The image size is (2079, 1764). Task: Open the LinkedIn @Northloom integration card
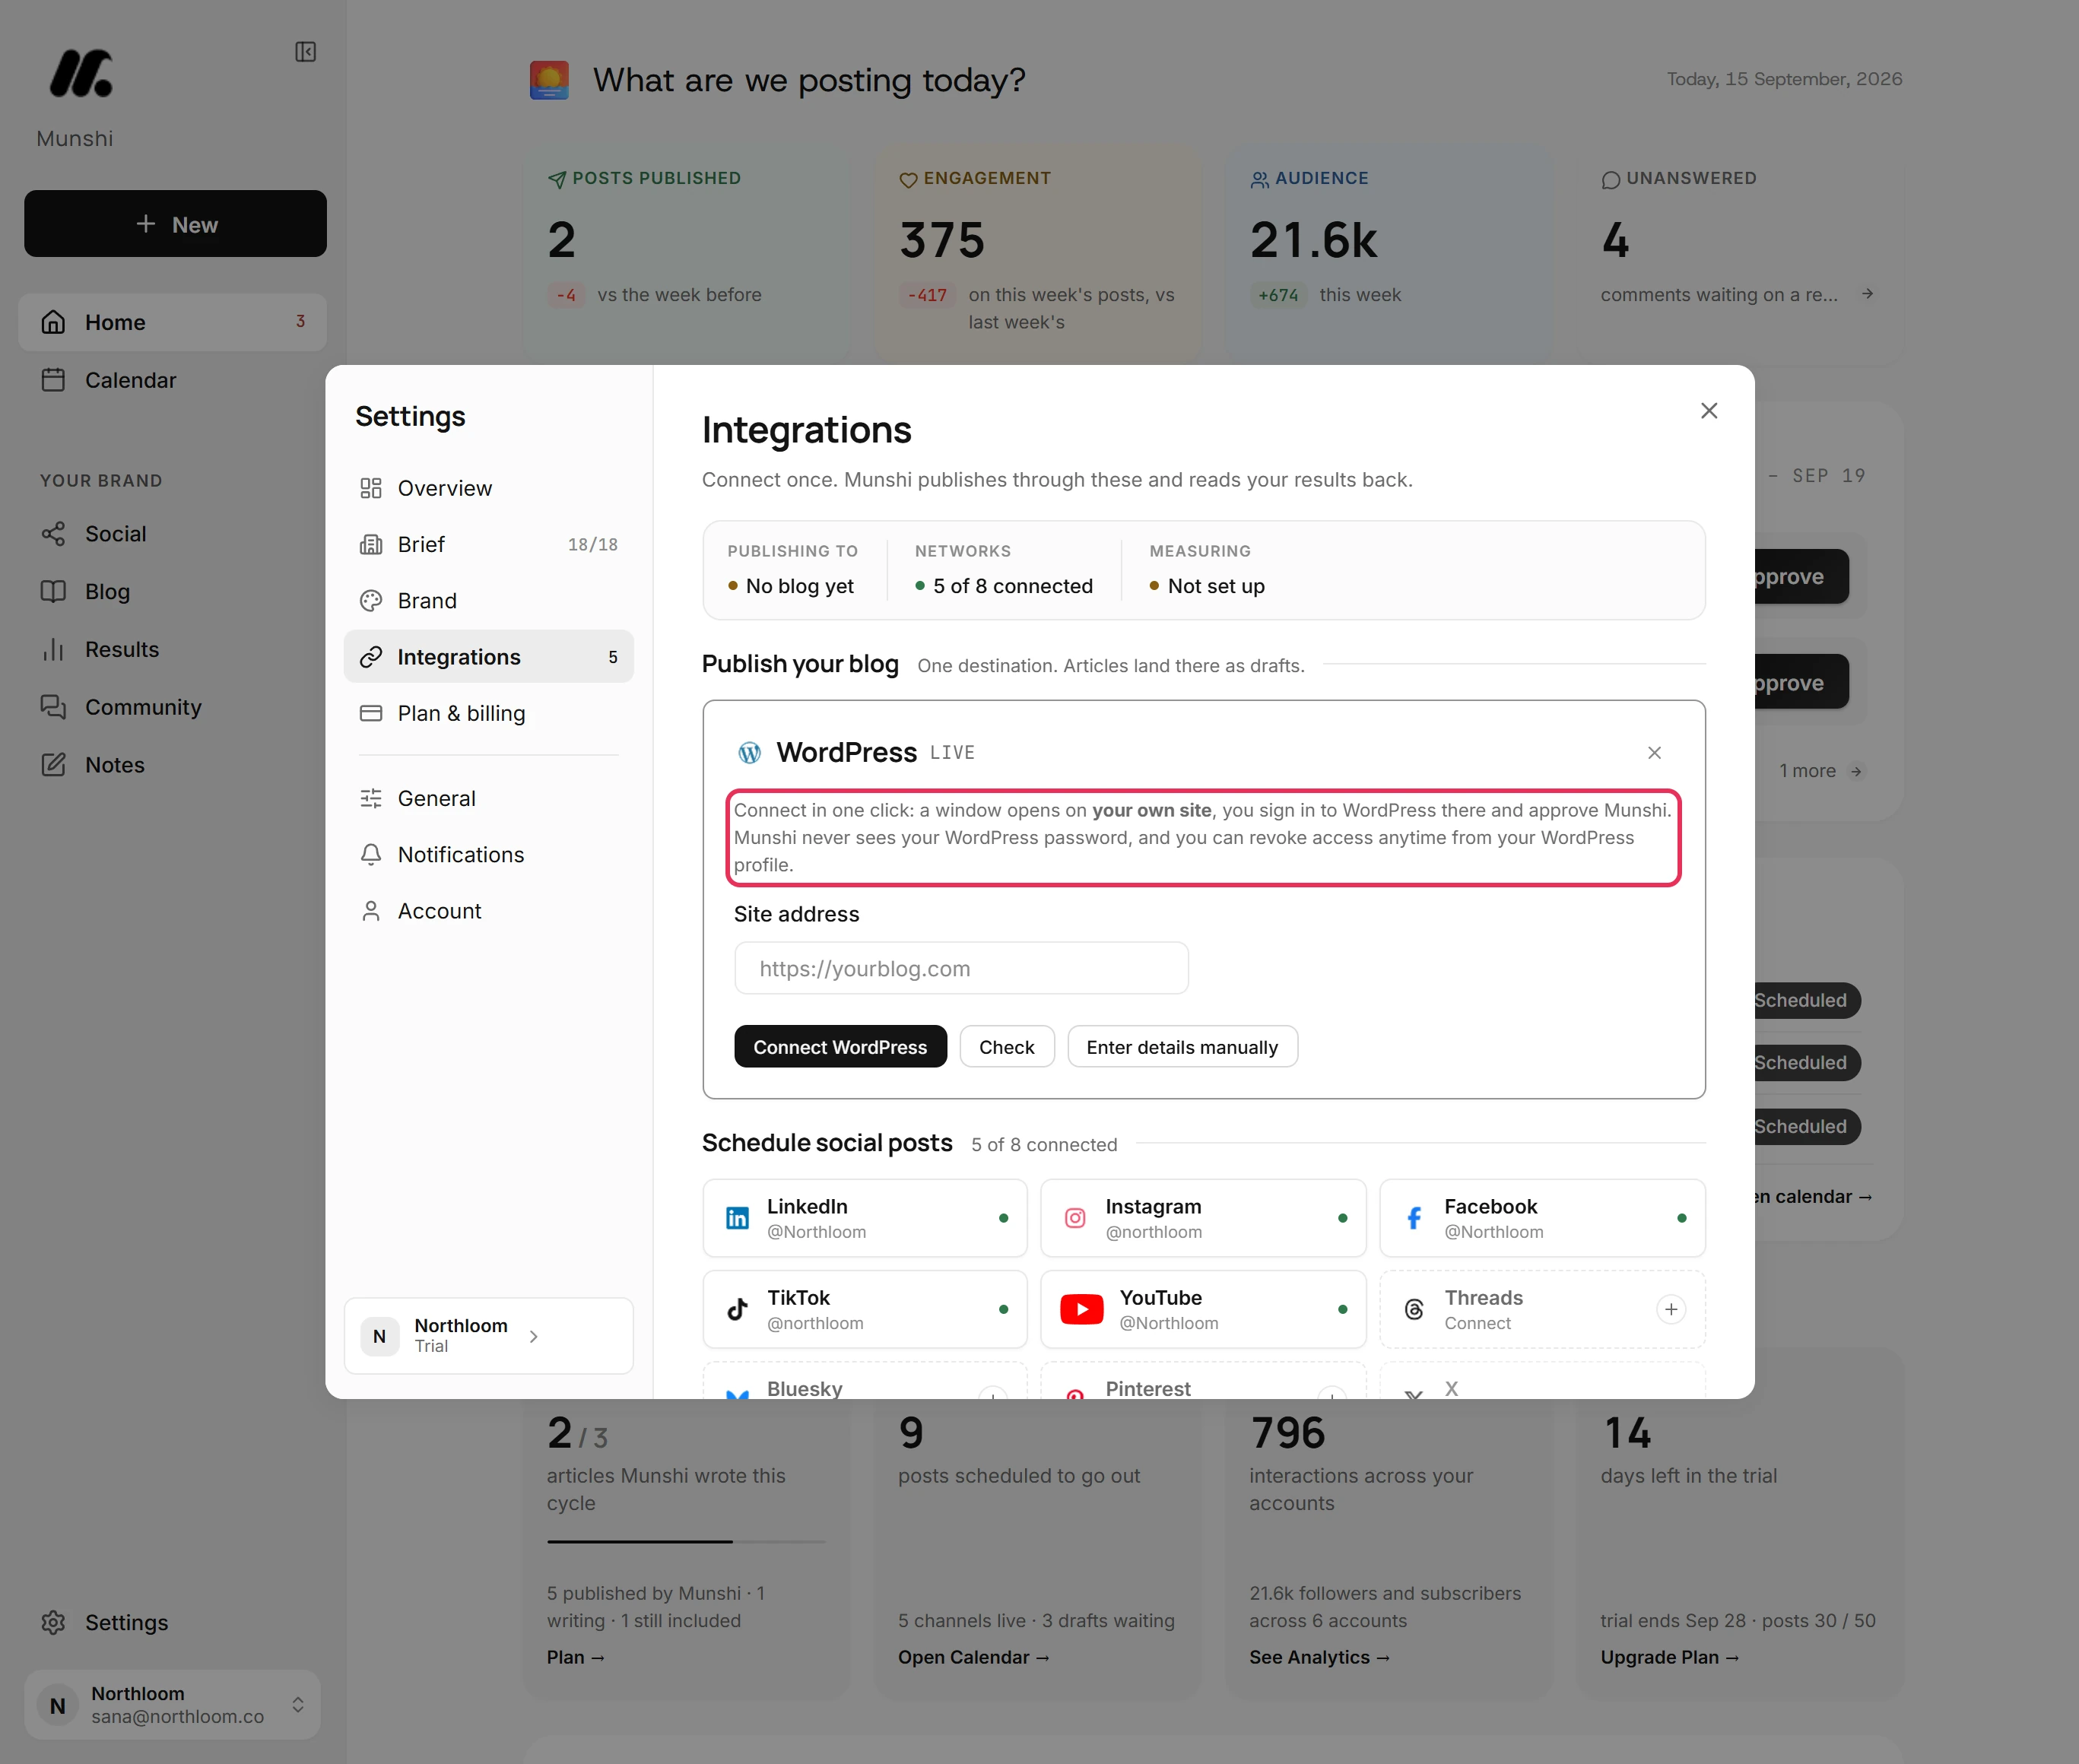(x=864, y=1218)
